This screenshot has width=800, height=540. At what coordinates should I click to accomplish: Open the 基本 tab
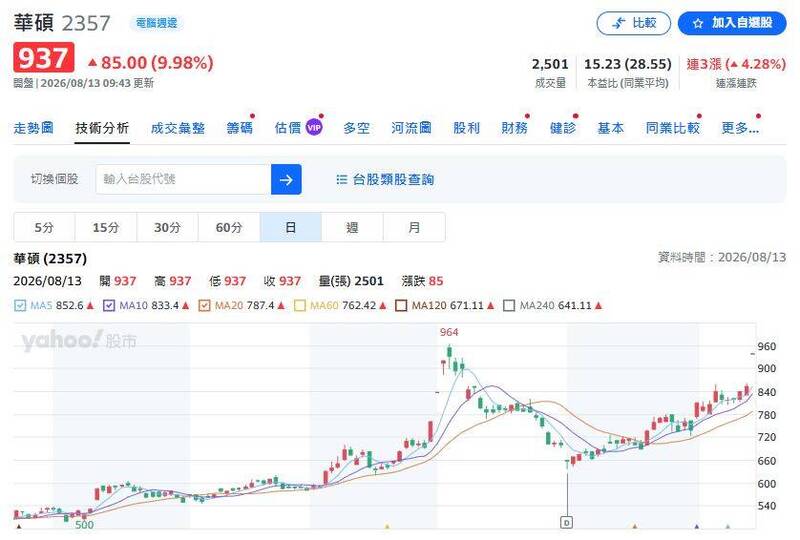click(611, 128)
